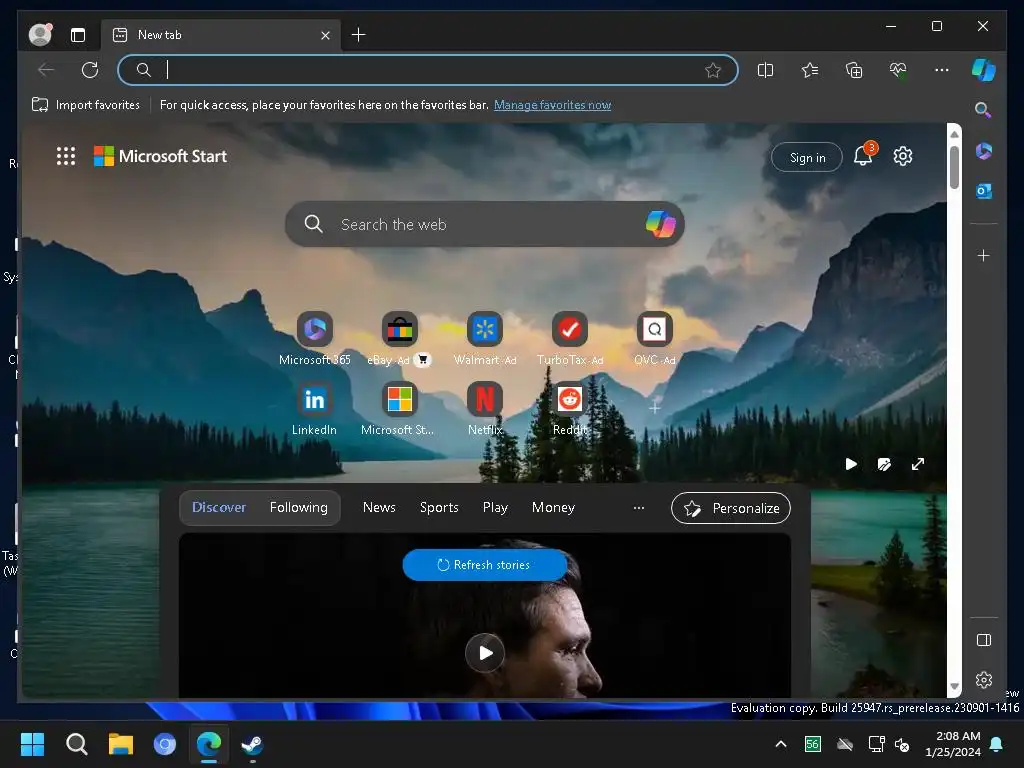Toggle sidebar visibility icon at bottom
This screenshot has height=768, width=1024.
tap(984, 640)
